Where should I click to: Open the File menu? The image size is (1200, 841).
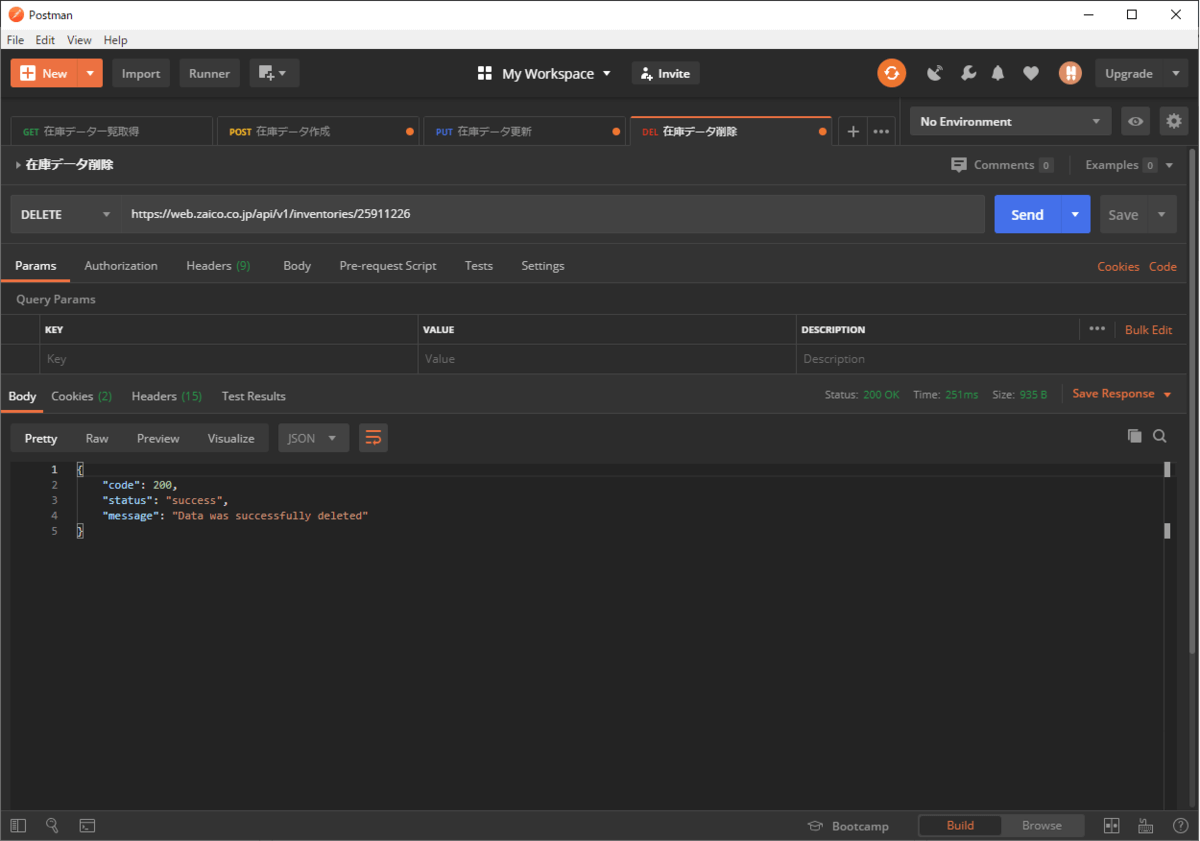(x=15, y=40)
